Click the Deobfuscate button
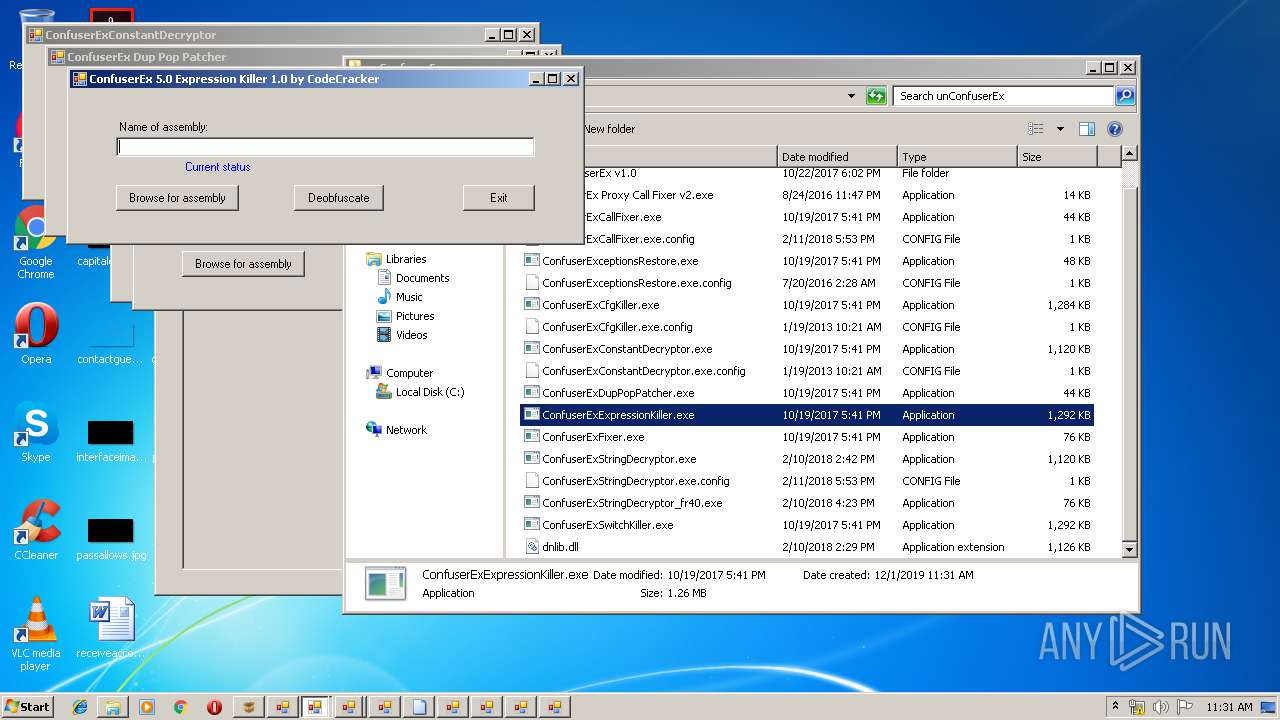Screen dimensions: 1280x720 point(338,198)
